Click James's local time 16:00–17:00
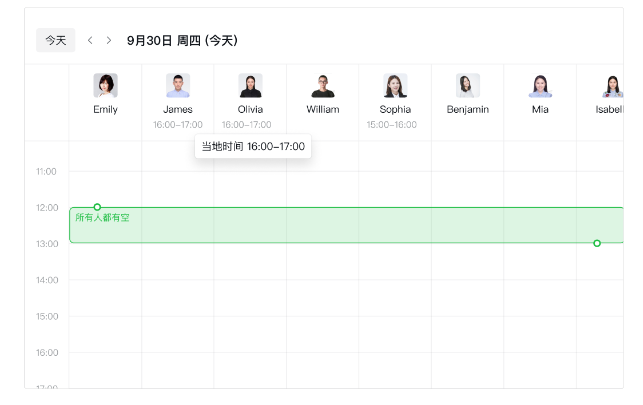643x405 pixels. [x=178, y=125]
